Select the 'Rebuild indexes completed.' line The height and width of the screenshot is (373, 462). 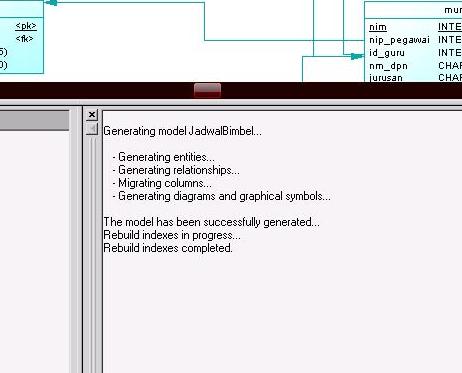(168, 248)
